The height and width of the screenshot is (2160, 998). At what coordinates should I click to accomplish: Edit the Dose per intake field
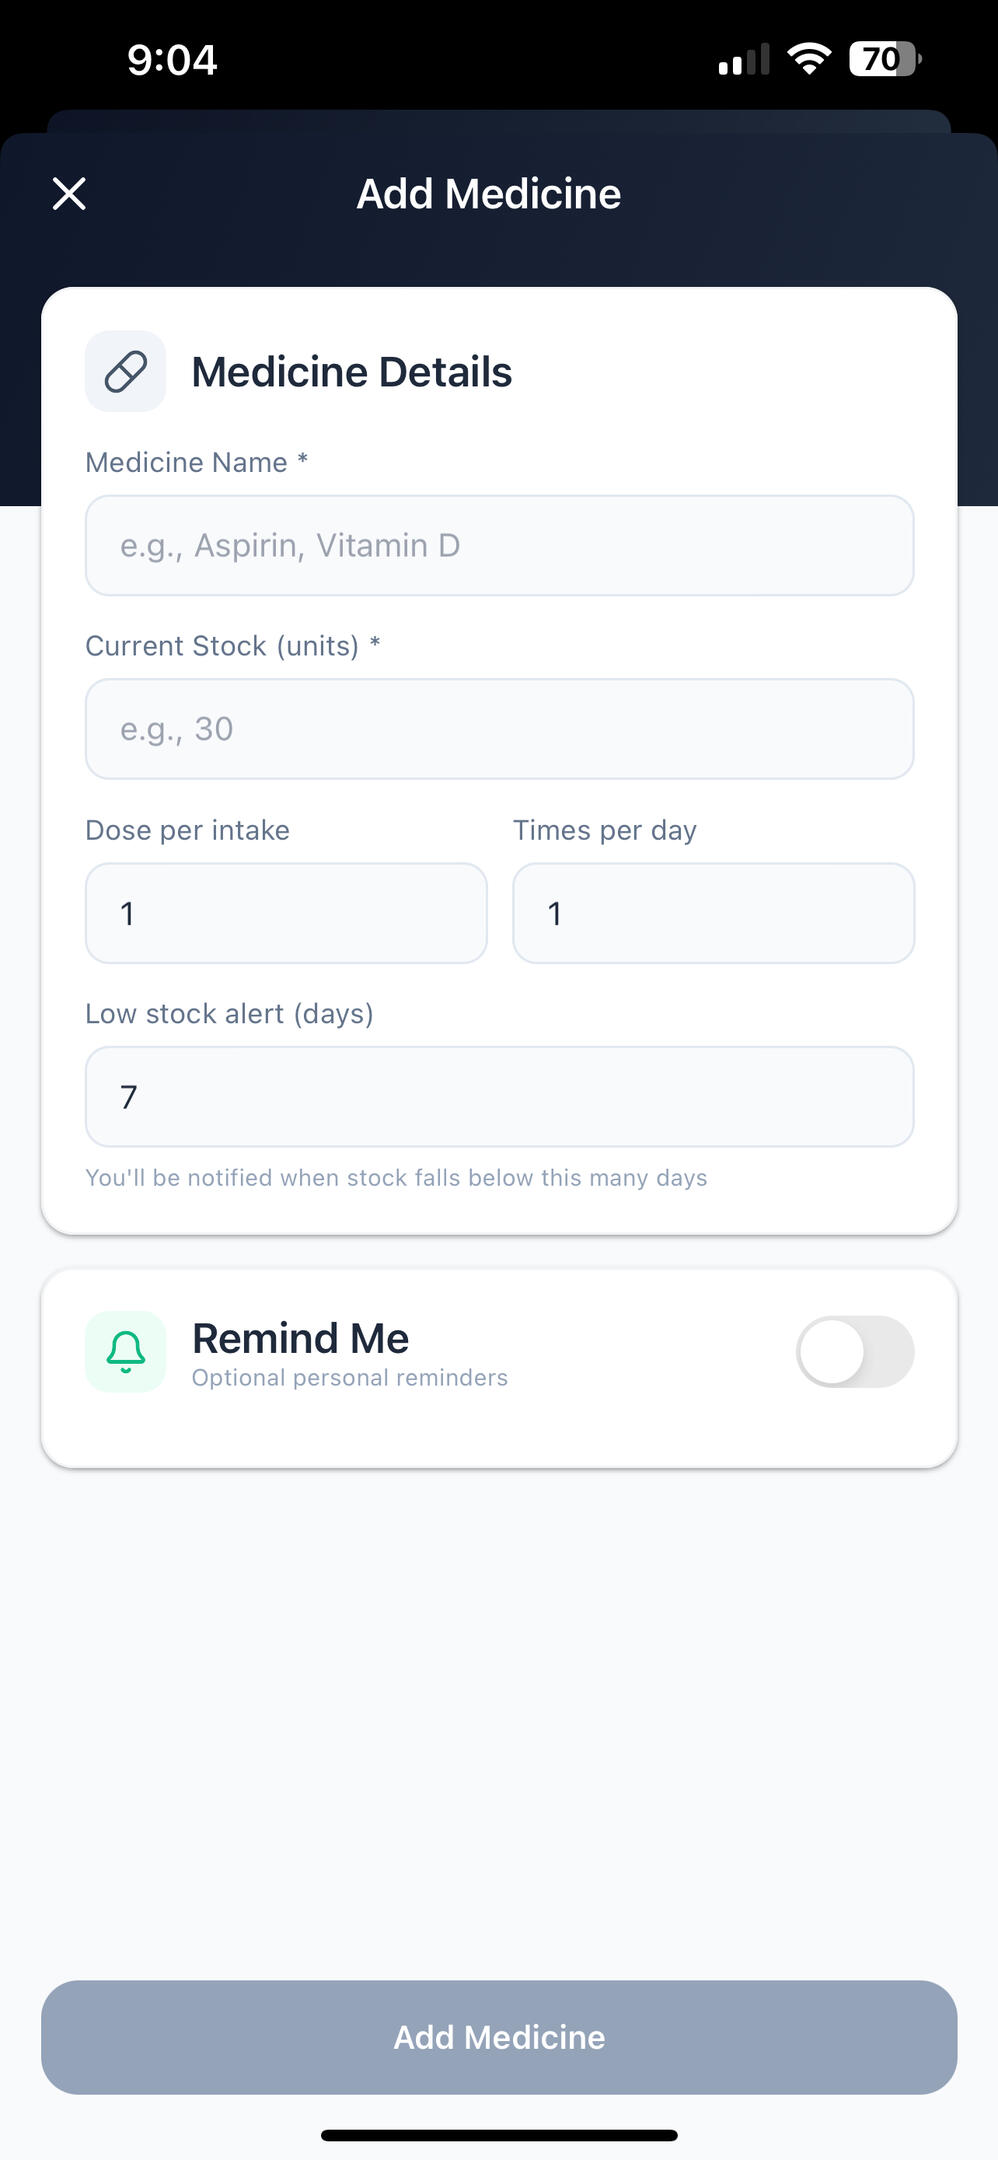tap(286, 914)
